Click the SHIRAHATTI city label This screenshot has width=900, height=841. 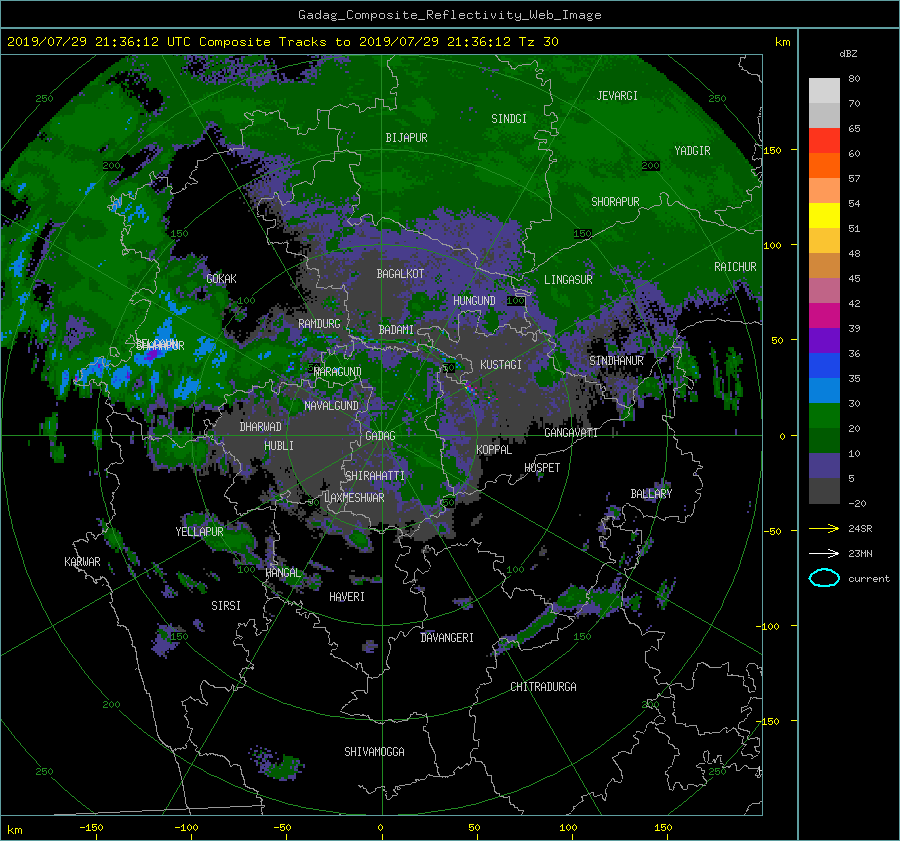[375, 475]
